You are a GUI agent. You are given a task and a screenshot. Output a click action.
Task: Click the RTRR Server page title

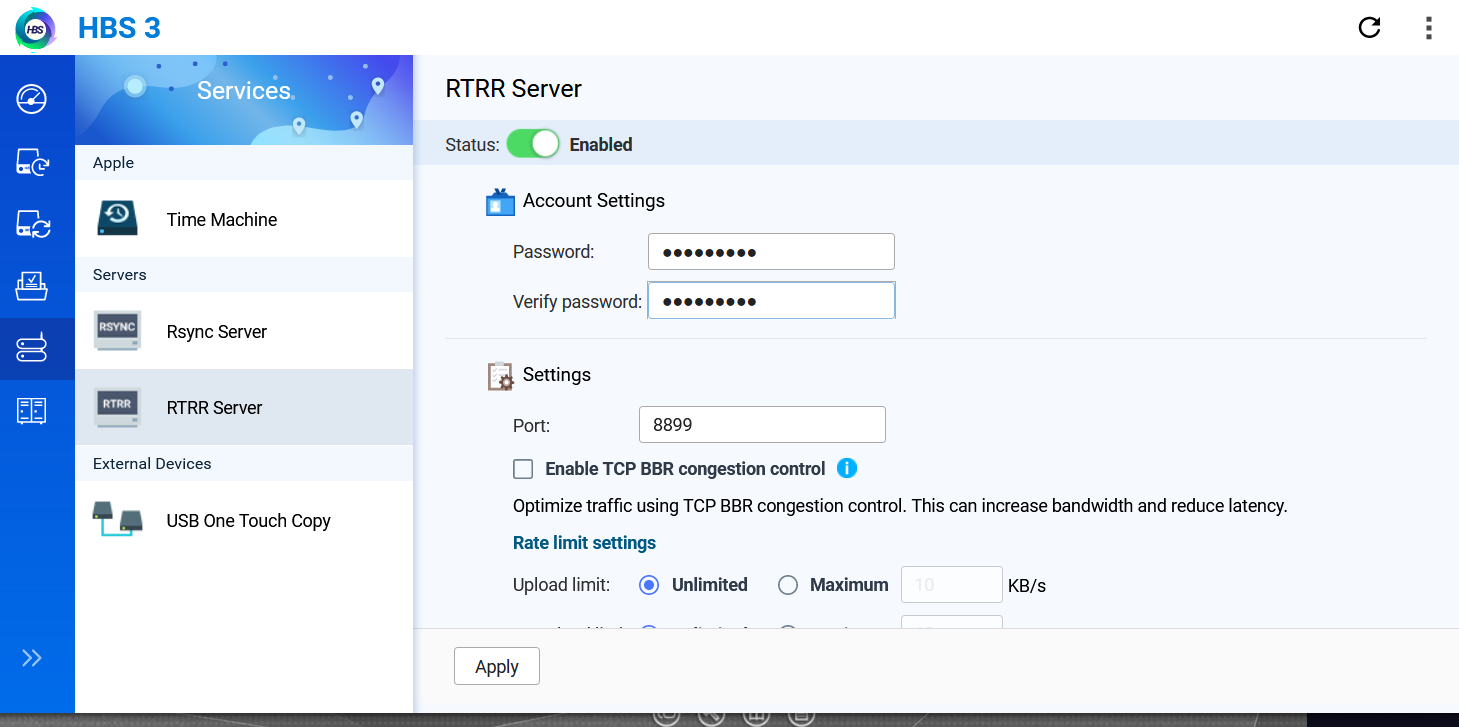tap(513, 88)
